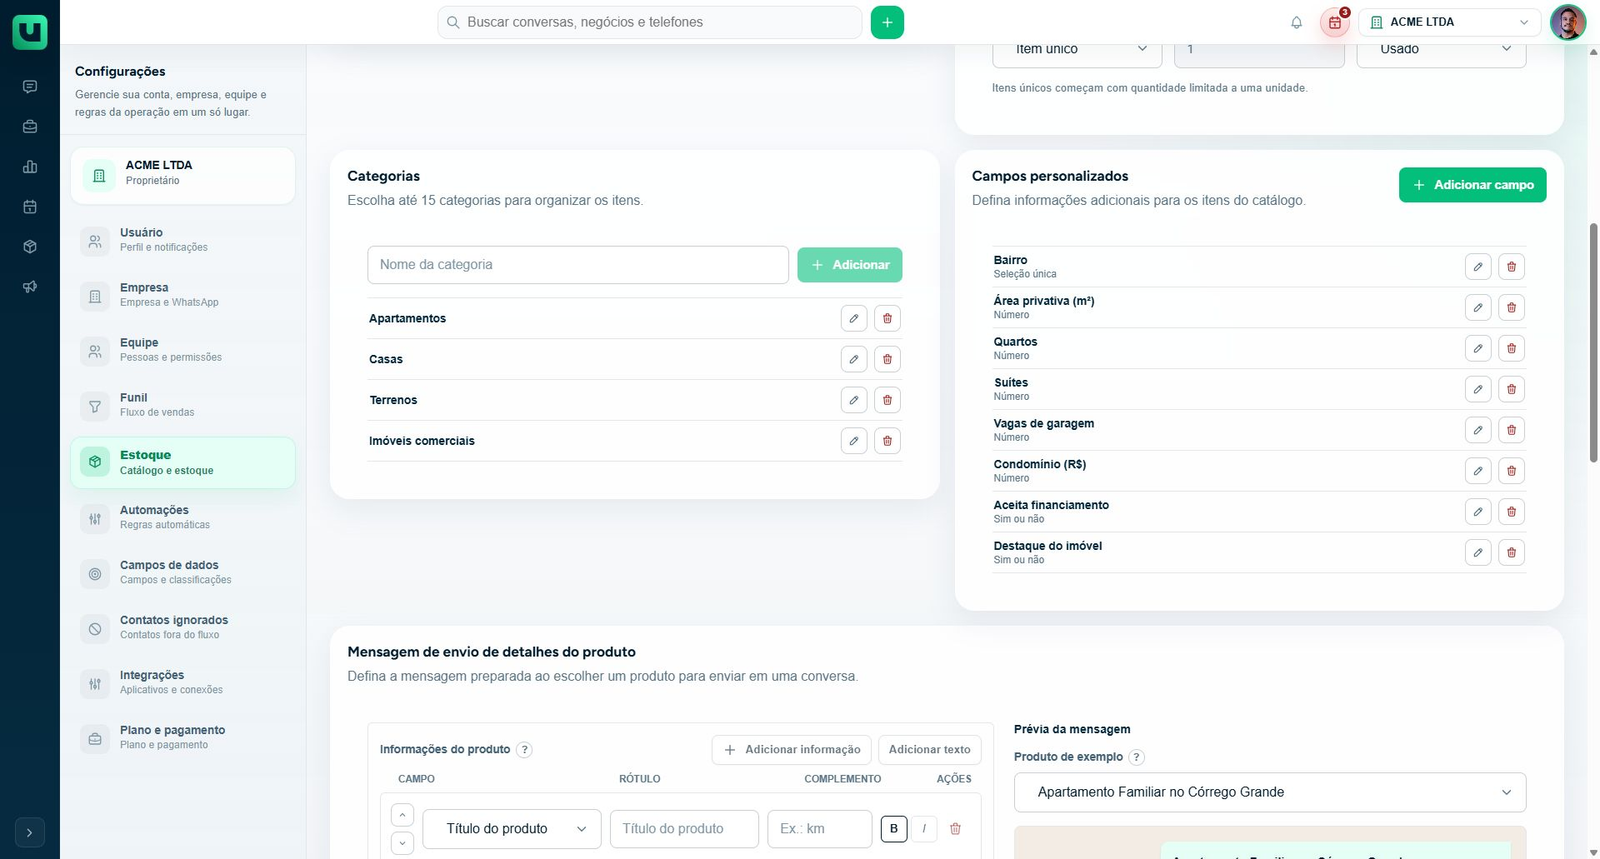Click the Adicionar campo button
This screenshot has height=859, width=1600.
[1473, 185]
